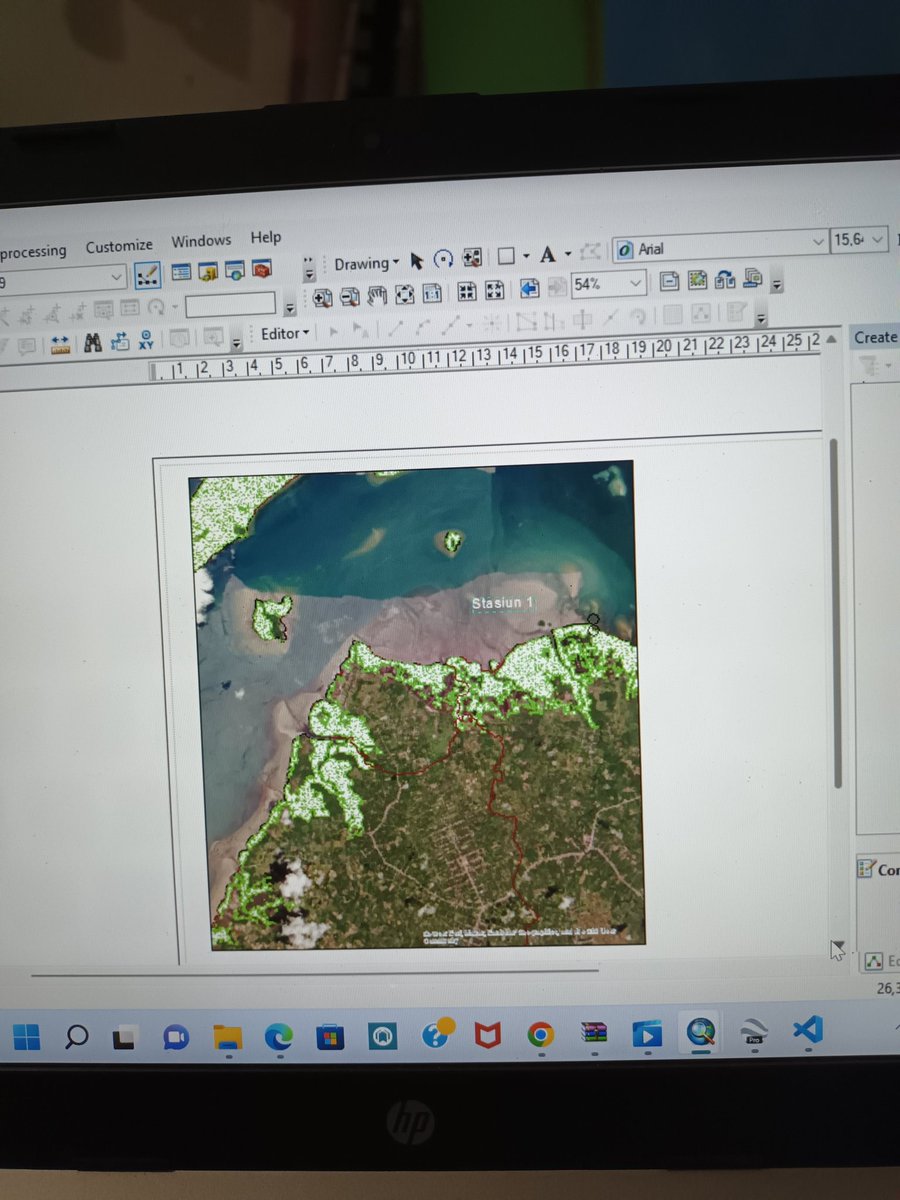Open the Geoprocessing menu
This screenshot has width=900, height=1200.
(x=33, y=251)
